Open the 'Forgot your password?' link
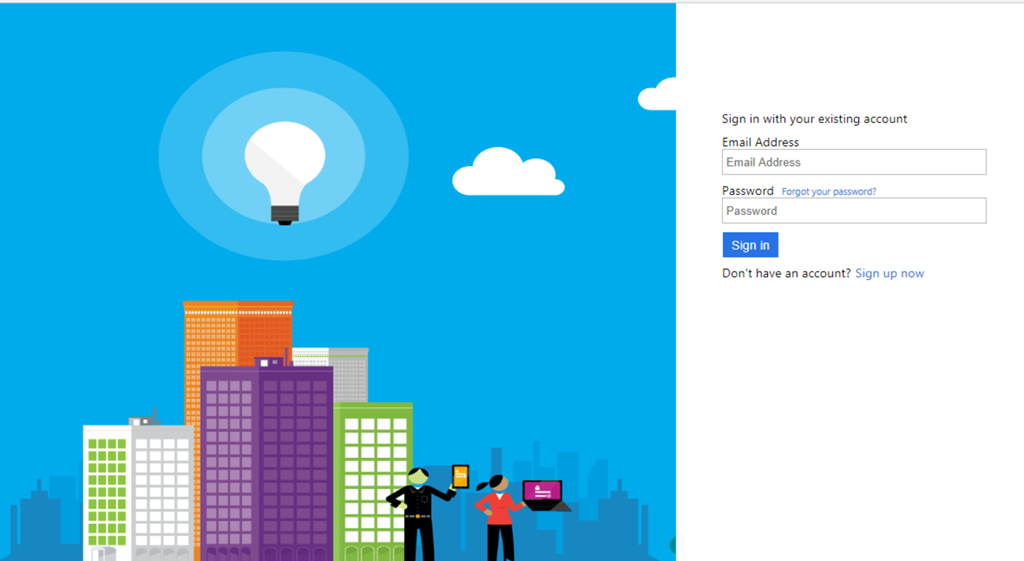The height and width of the screenshot is (561, 1024). click(828, 191)
